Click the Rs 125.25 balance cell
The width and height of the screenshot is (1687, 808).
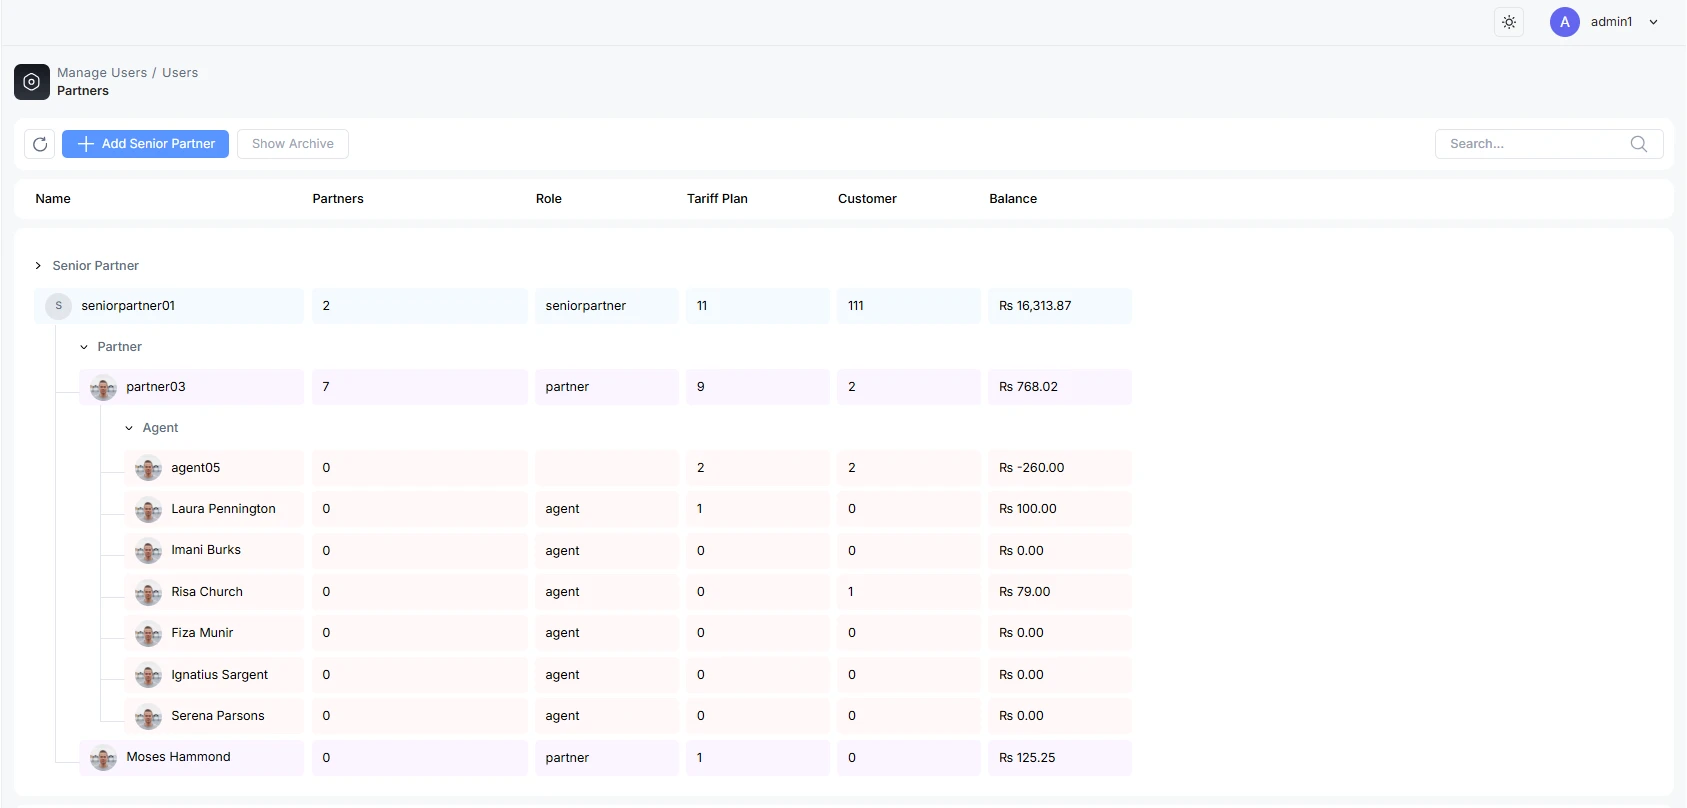tap(1060, 758)
